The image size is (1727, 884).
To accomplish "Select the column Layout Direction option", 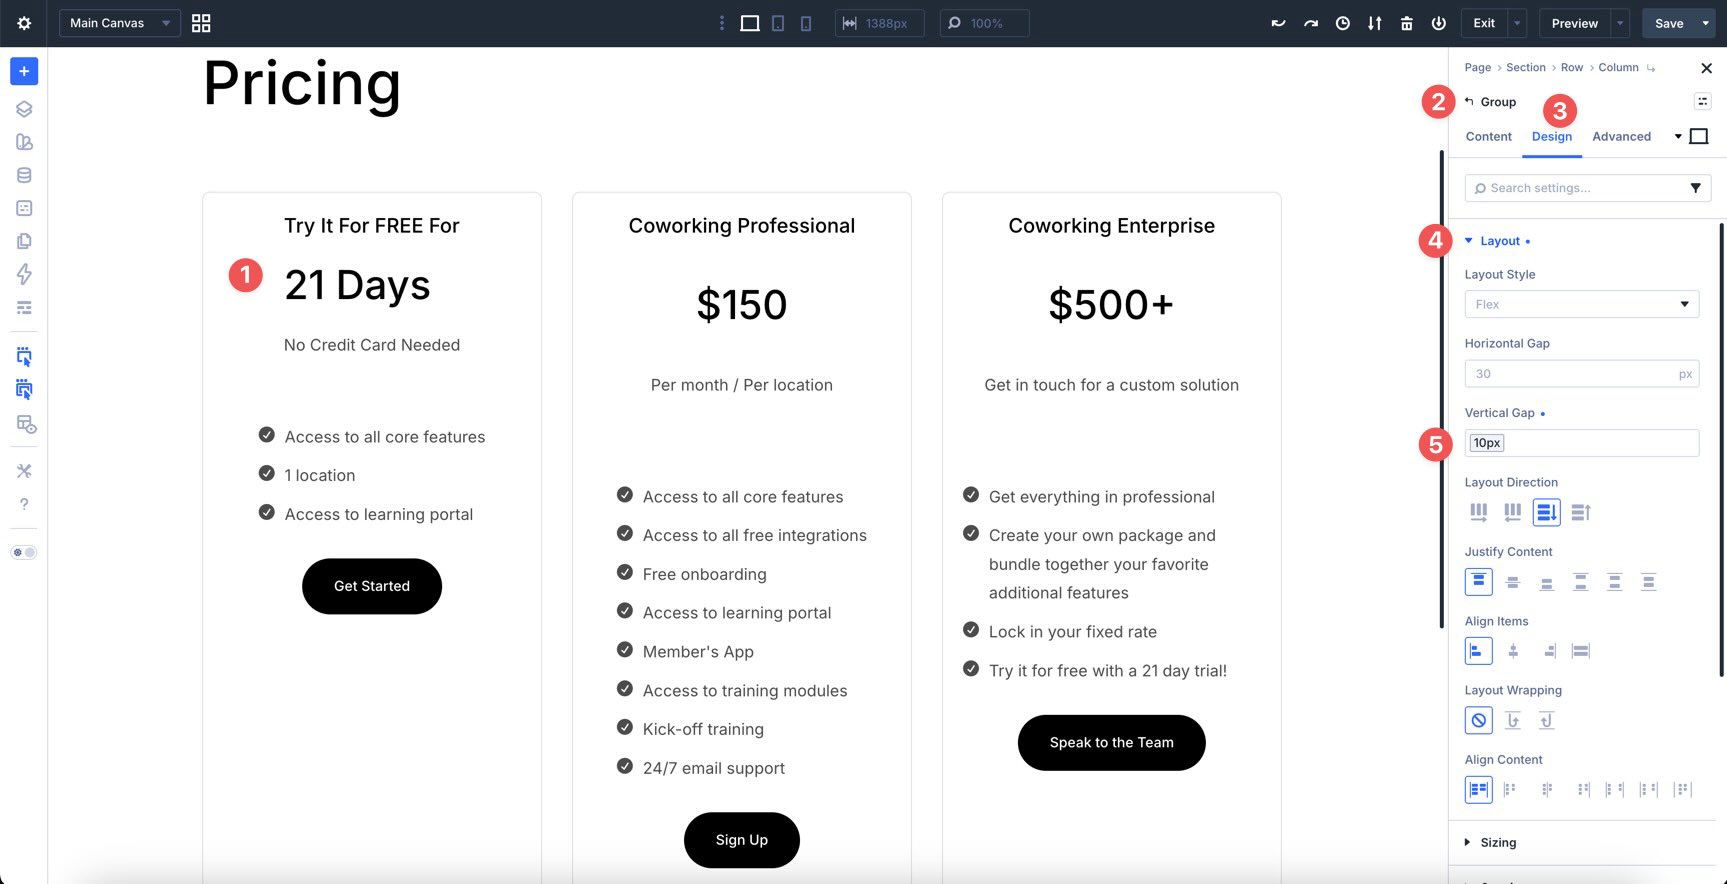I will pyautogui.click(x=1547, y=512).
